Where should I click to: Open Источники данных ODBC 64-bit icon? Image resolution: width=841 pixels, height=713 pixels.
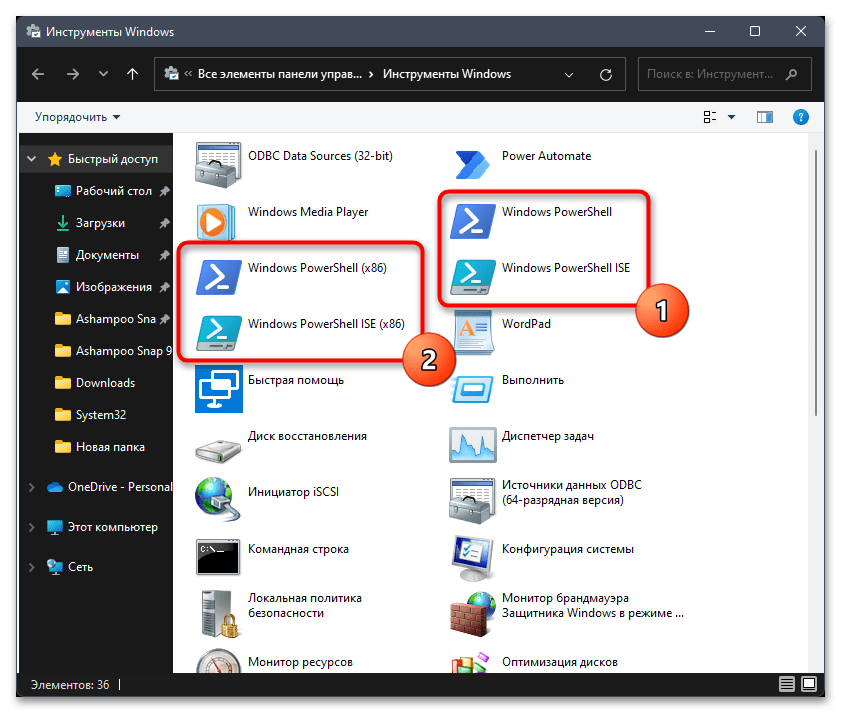click(x=472, y=501)
